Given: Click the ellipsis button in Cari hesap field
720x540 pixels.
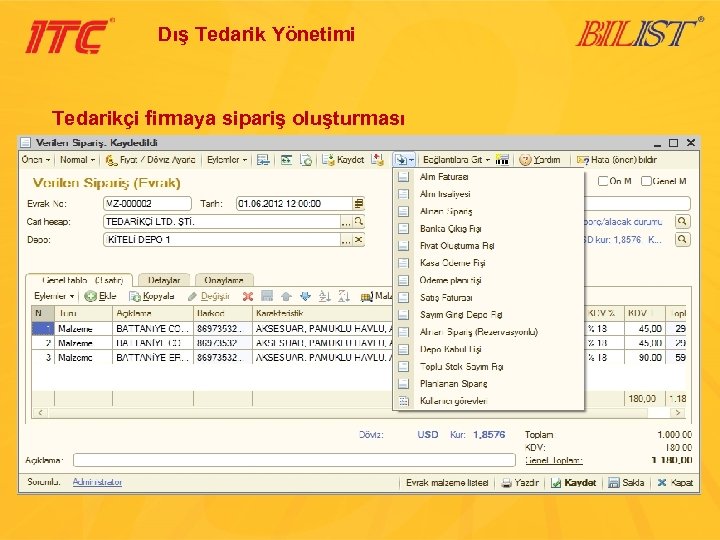Looking at the screenshot, I should coord(346,222).
